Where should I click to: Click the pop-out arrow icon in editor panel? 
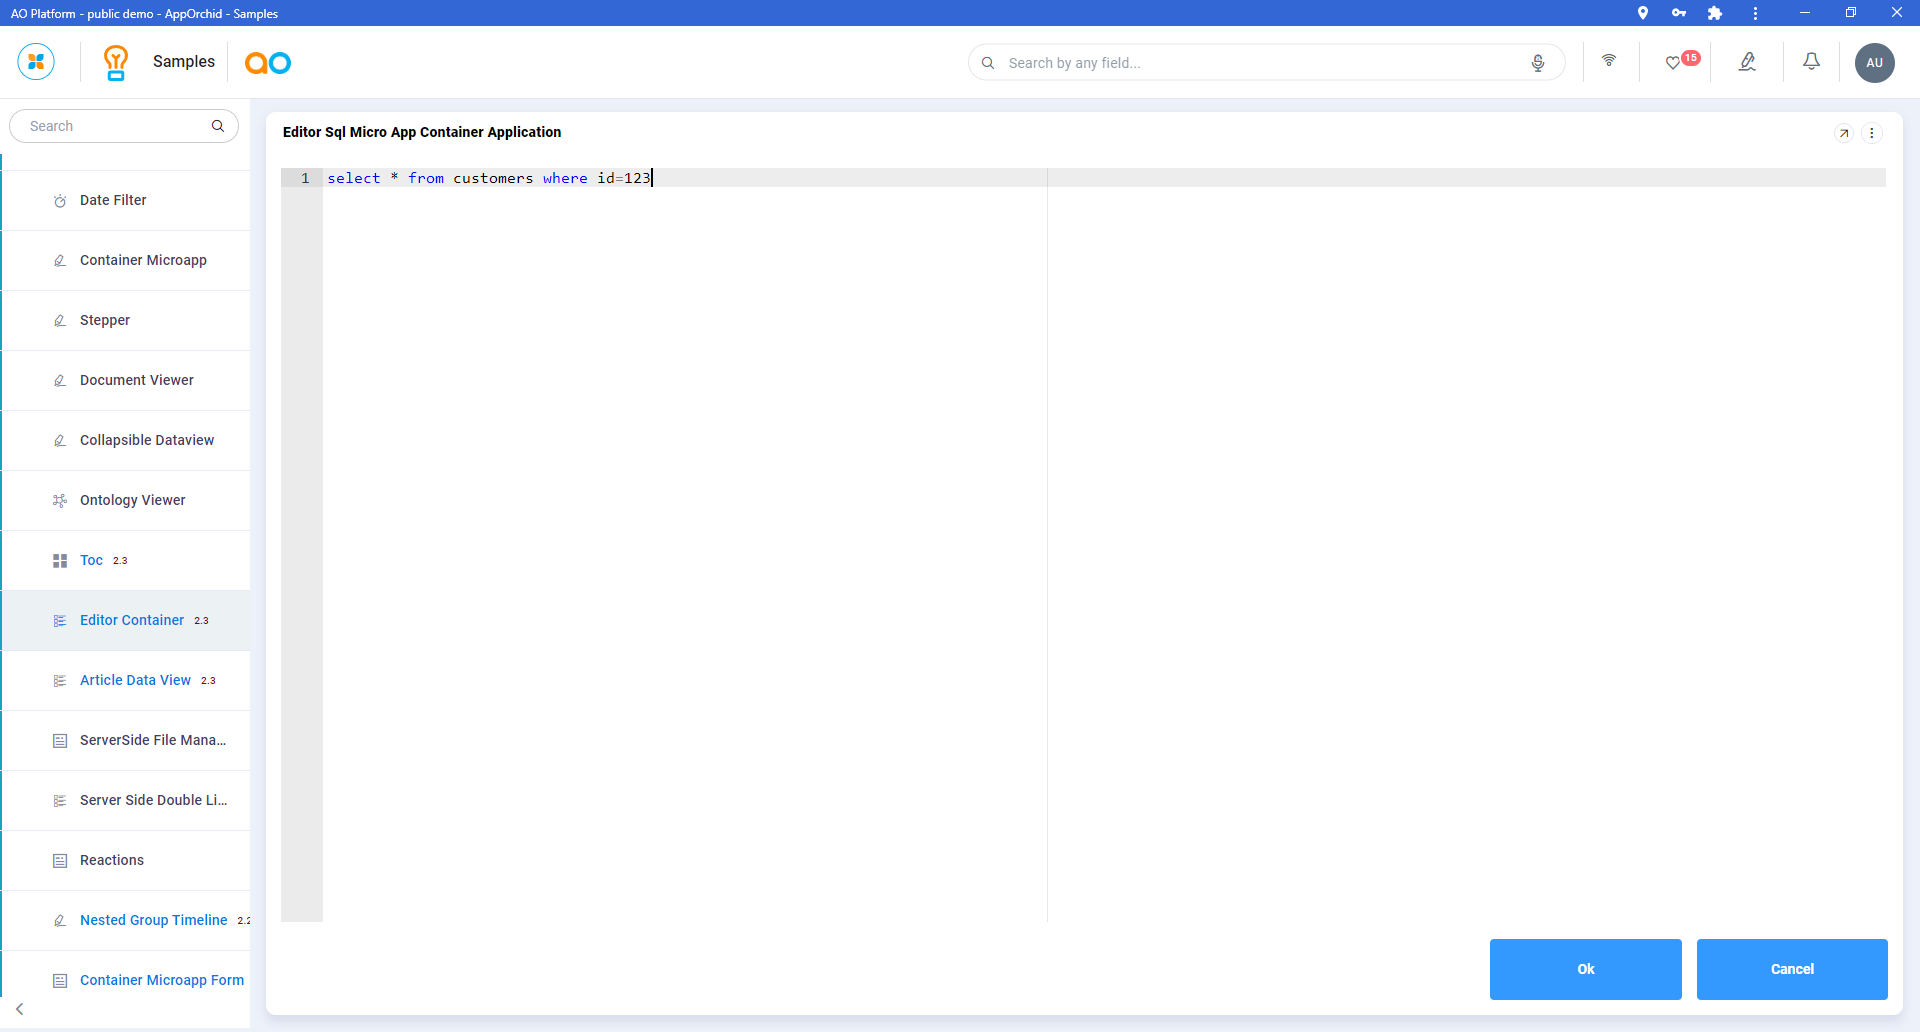click(1844, 133)
